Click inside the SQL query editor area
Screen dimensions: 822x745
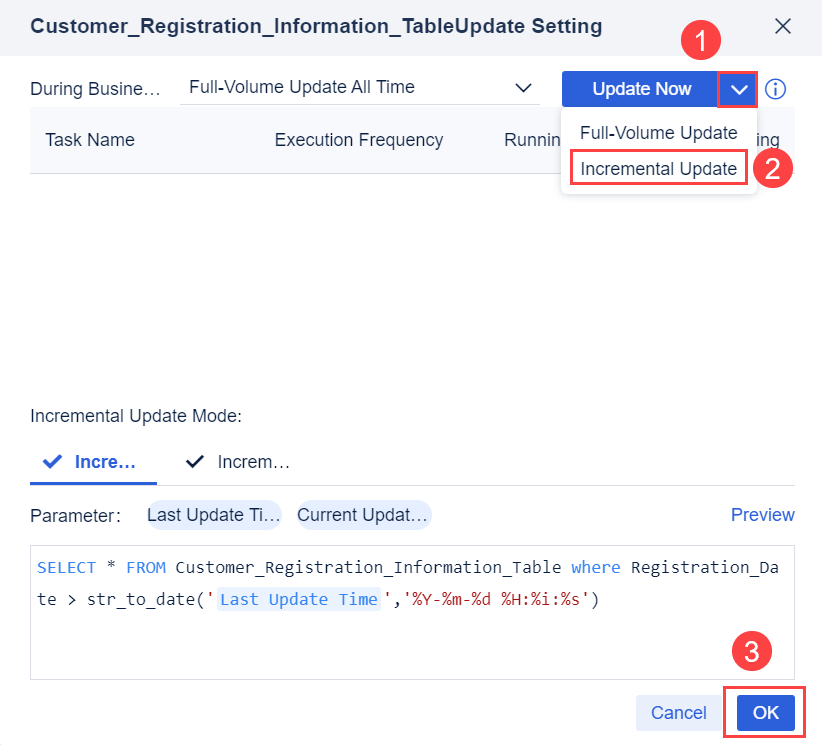pos(400,640)
